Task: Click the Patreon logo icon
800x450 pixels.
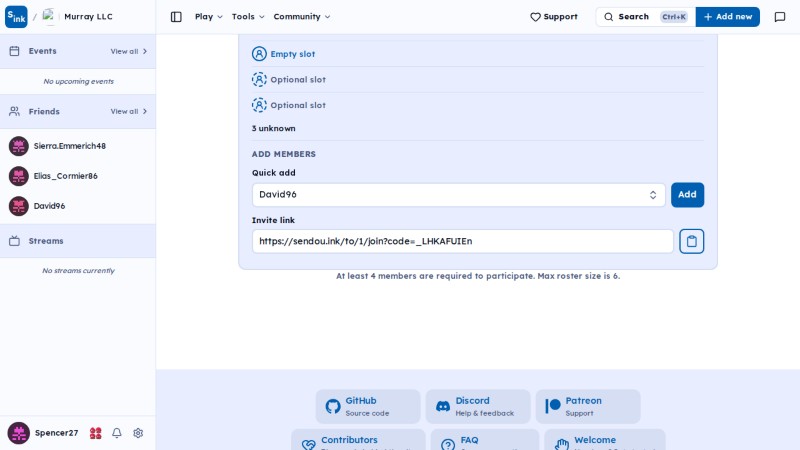Action: 553,407
